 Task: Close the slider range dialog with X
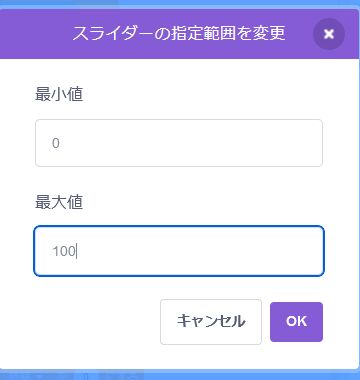tap(329, 34)
